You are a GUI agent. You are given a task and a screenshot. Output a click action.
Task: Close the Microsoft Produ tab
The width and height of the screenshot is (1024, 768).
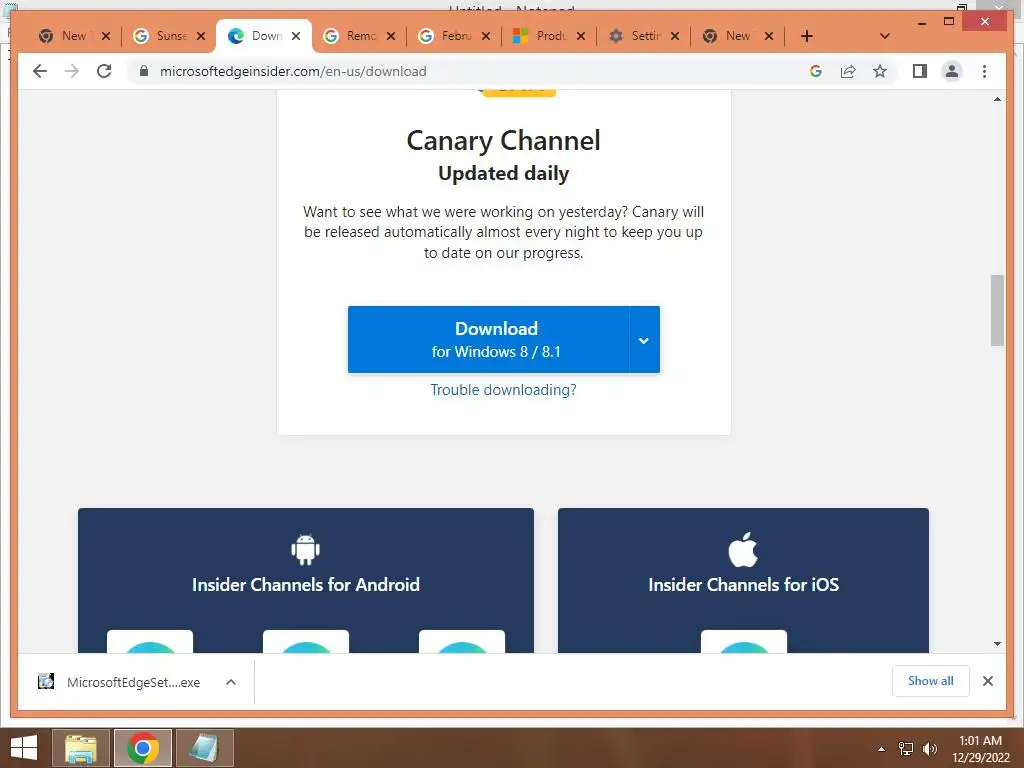581,36
